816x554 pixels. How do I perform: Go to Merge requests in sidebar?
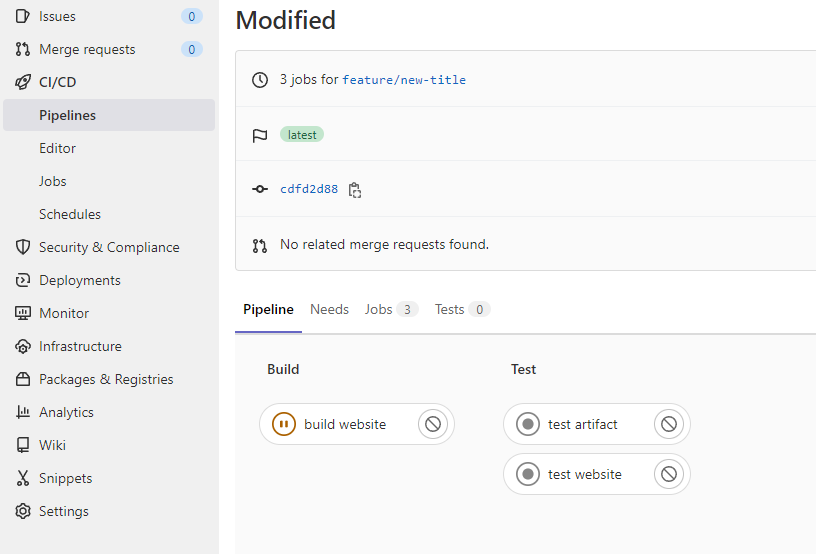pyautogui.click(x=87, y=49)
